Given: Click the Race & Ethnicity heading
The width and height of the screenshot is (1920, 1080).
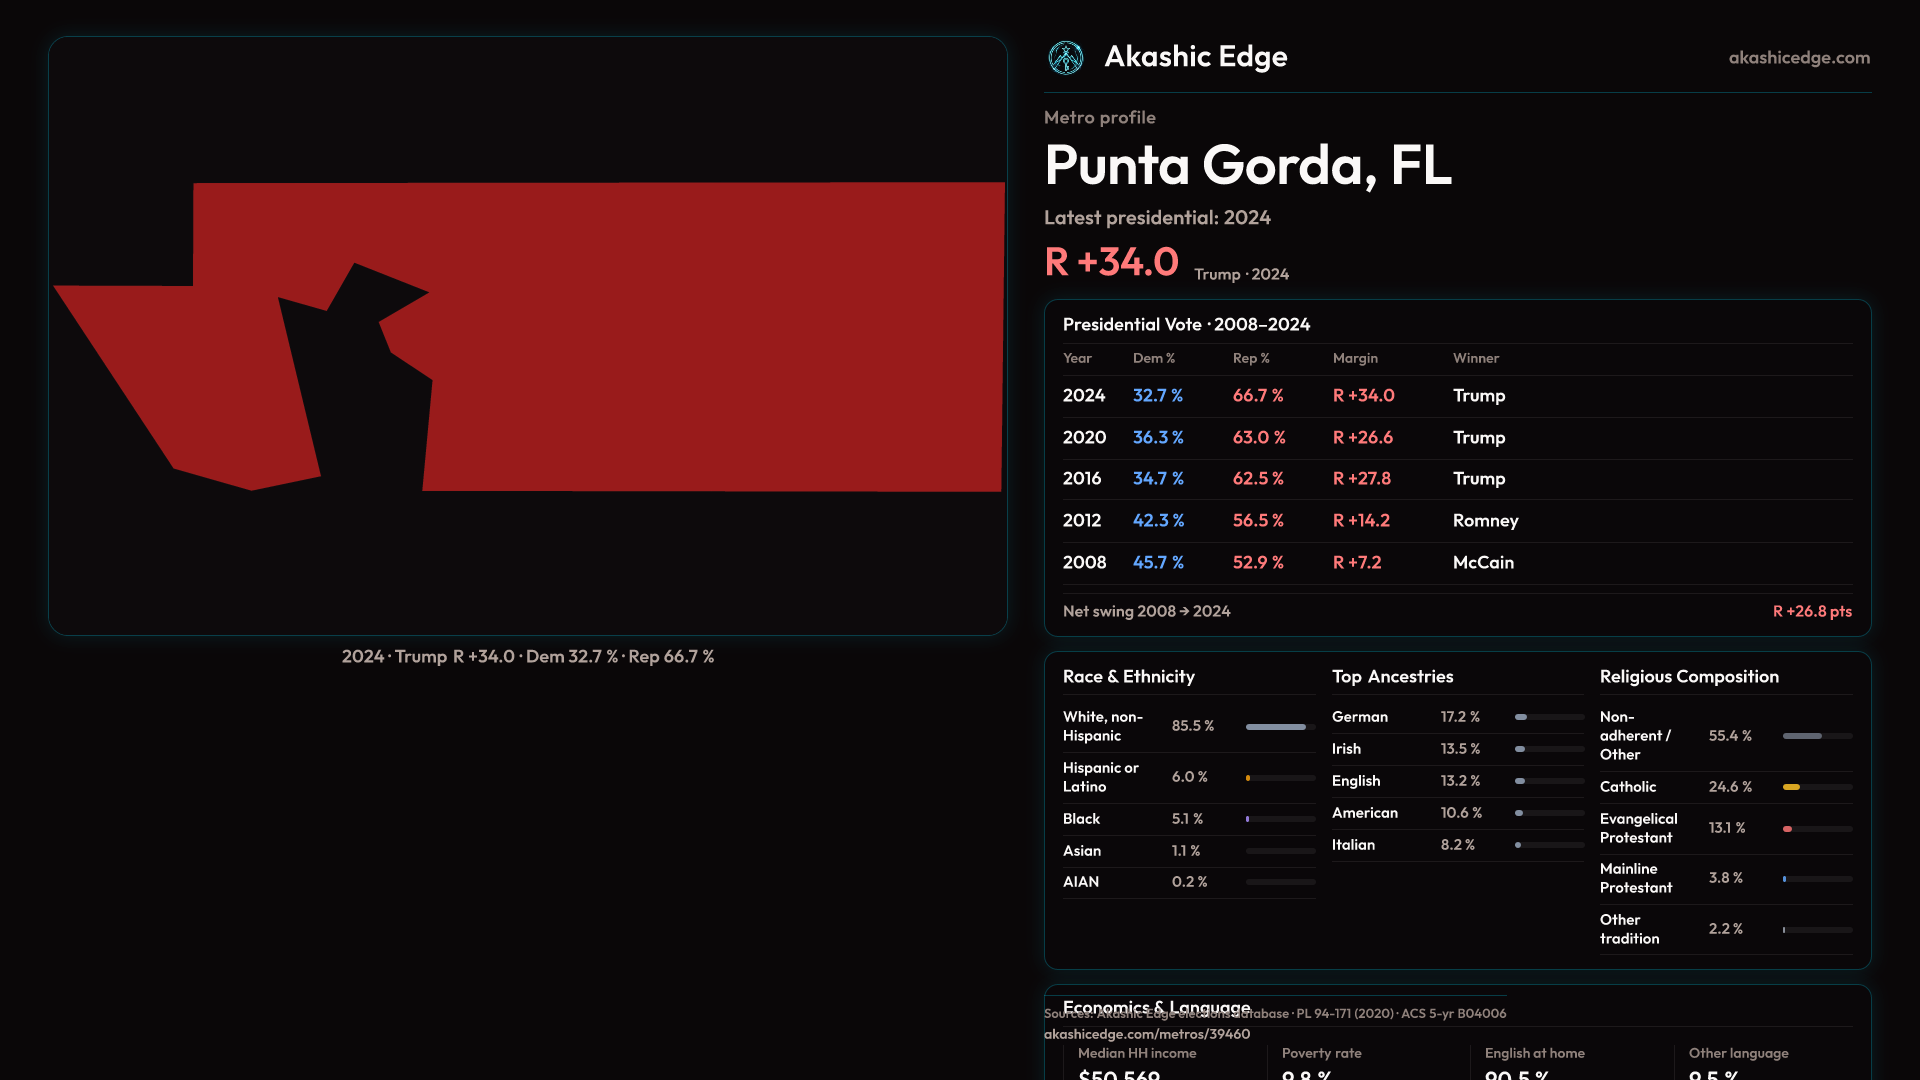Looking at the screenshot, I should (1128, 677).
